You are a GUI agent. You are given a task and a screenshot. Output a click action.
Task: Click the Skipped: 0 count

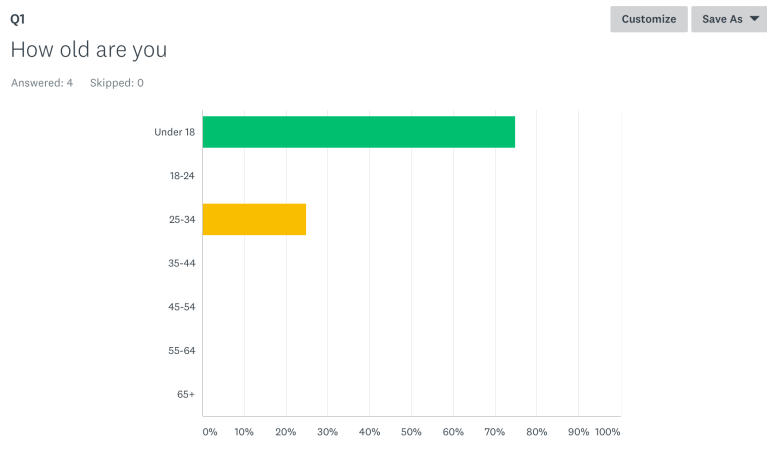pyautogui.click(x=116, y=83)
